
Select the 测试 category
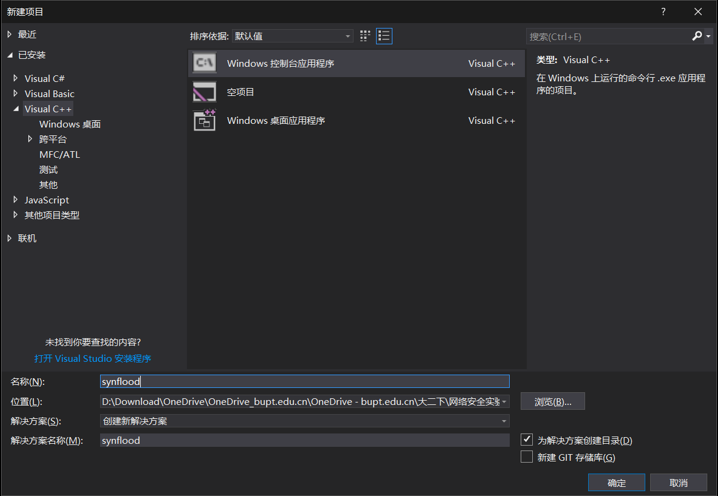click(48, 169)
